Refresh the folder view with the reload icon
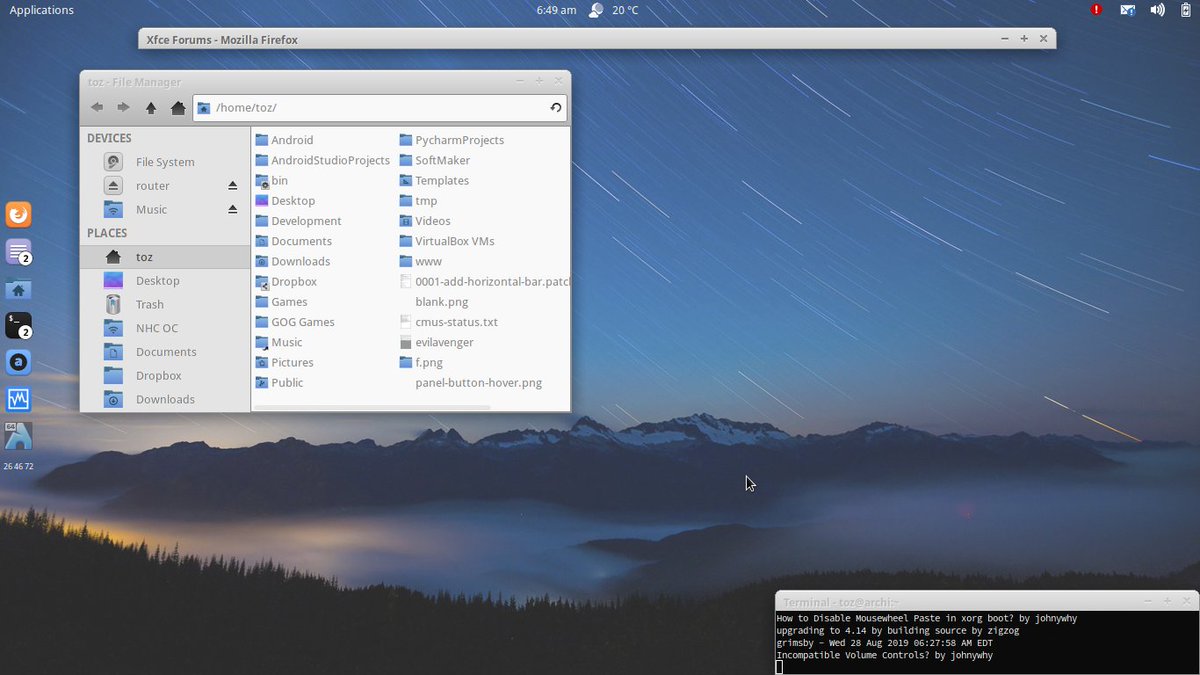This screenshot has height=675, width=1200. (555, 107)
